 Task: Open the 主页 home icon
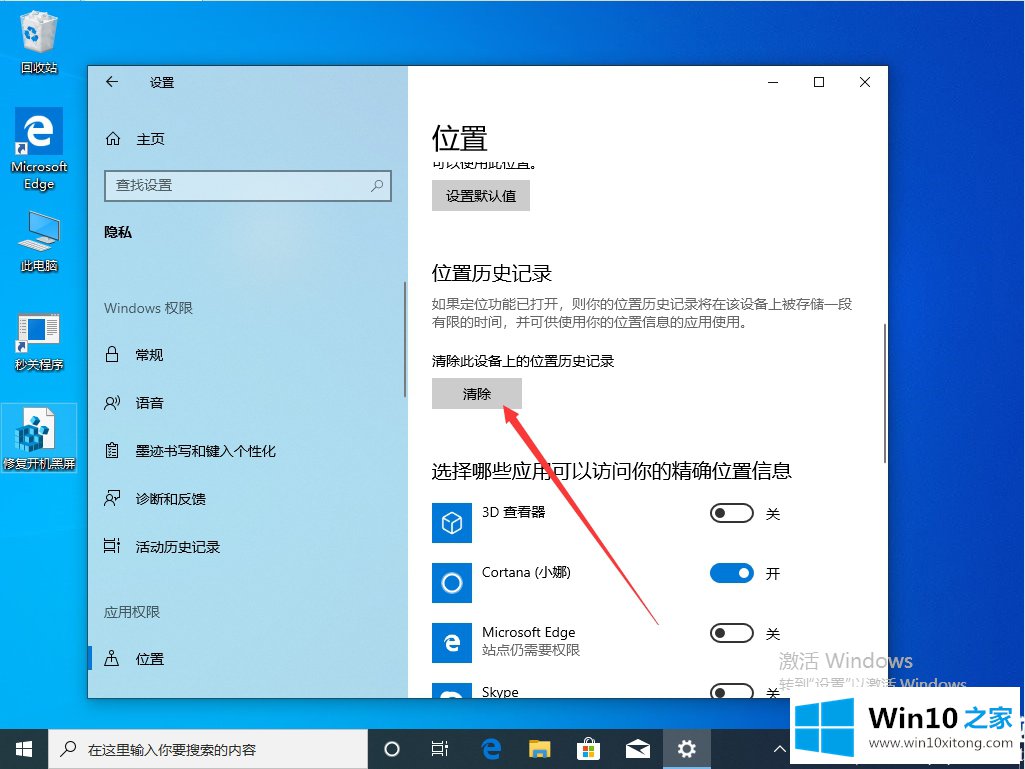113,139
